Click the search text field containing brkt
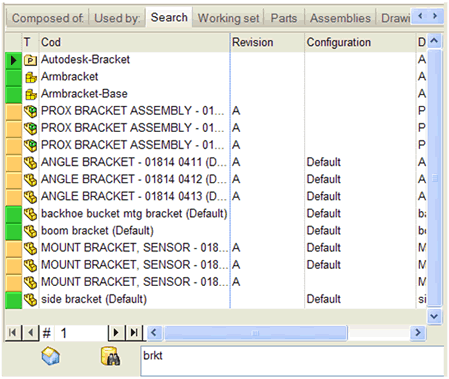This screenshot has height=379, width=449. [292, 361]
